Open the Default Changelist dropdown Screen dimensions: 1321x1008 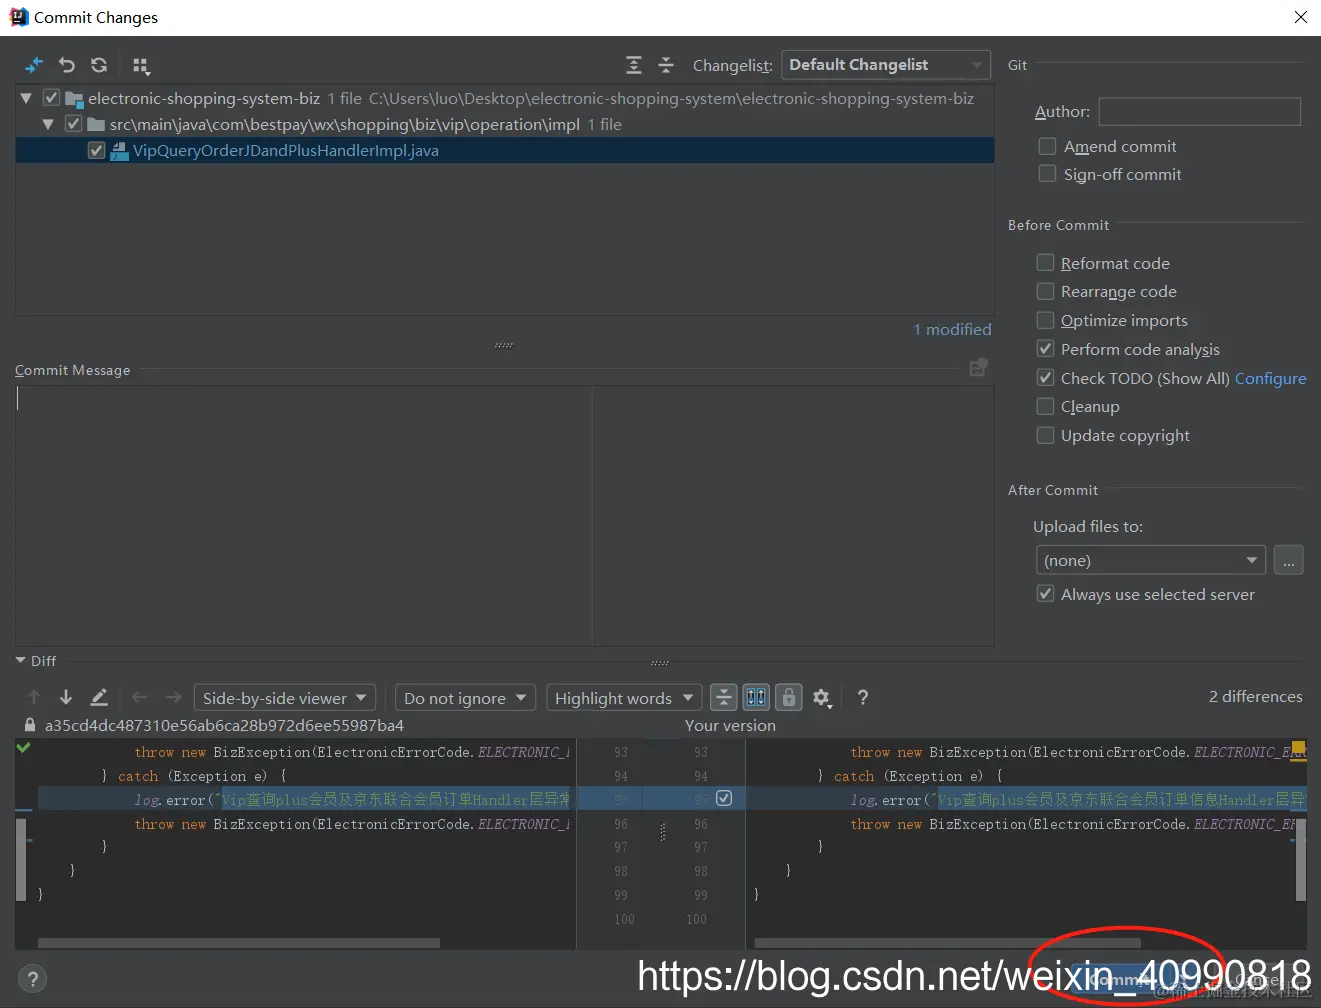(886, 65)
